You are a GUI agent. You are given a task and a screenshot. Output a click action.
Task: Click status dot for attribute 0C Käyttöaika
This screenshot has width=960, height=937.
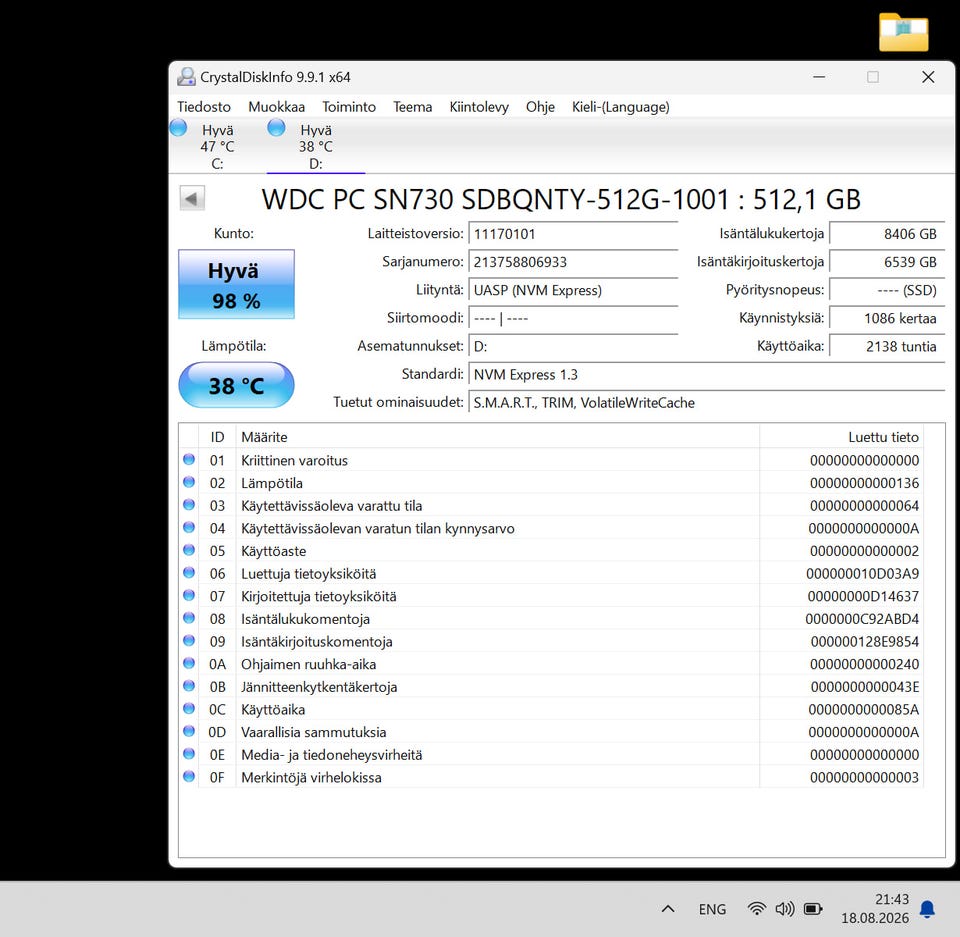click(x=189, y=709)
